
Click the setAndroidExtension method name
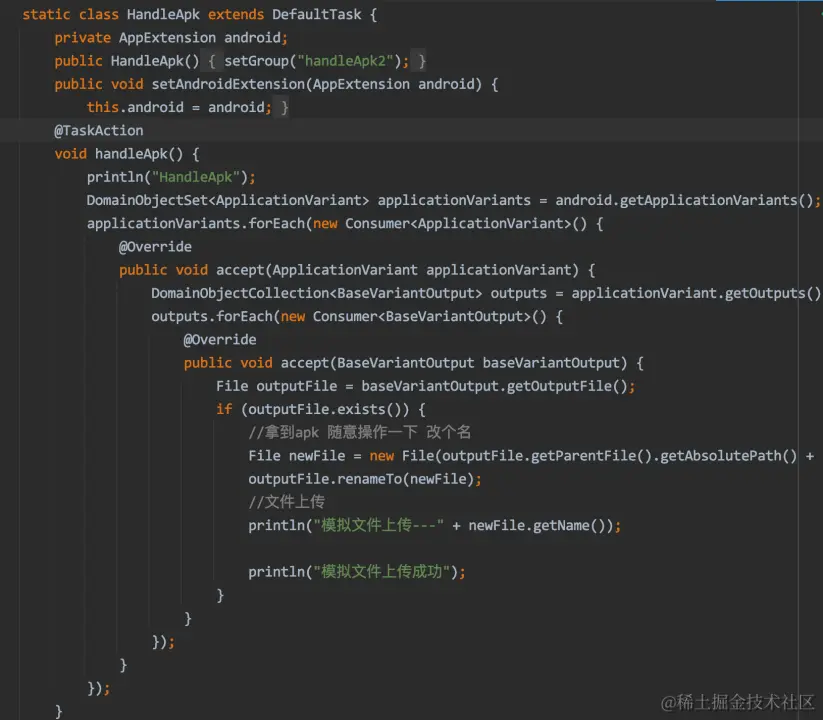[228, 84]
